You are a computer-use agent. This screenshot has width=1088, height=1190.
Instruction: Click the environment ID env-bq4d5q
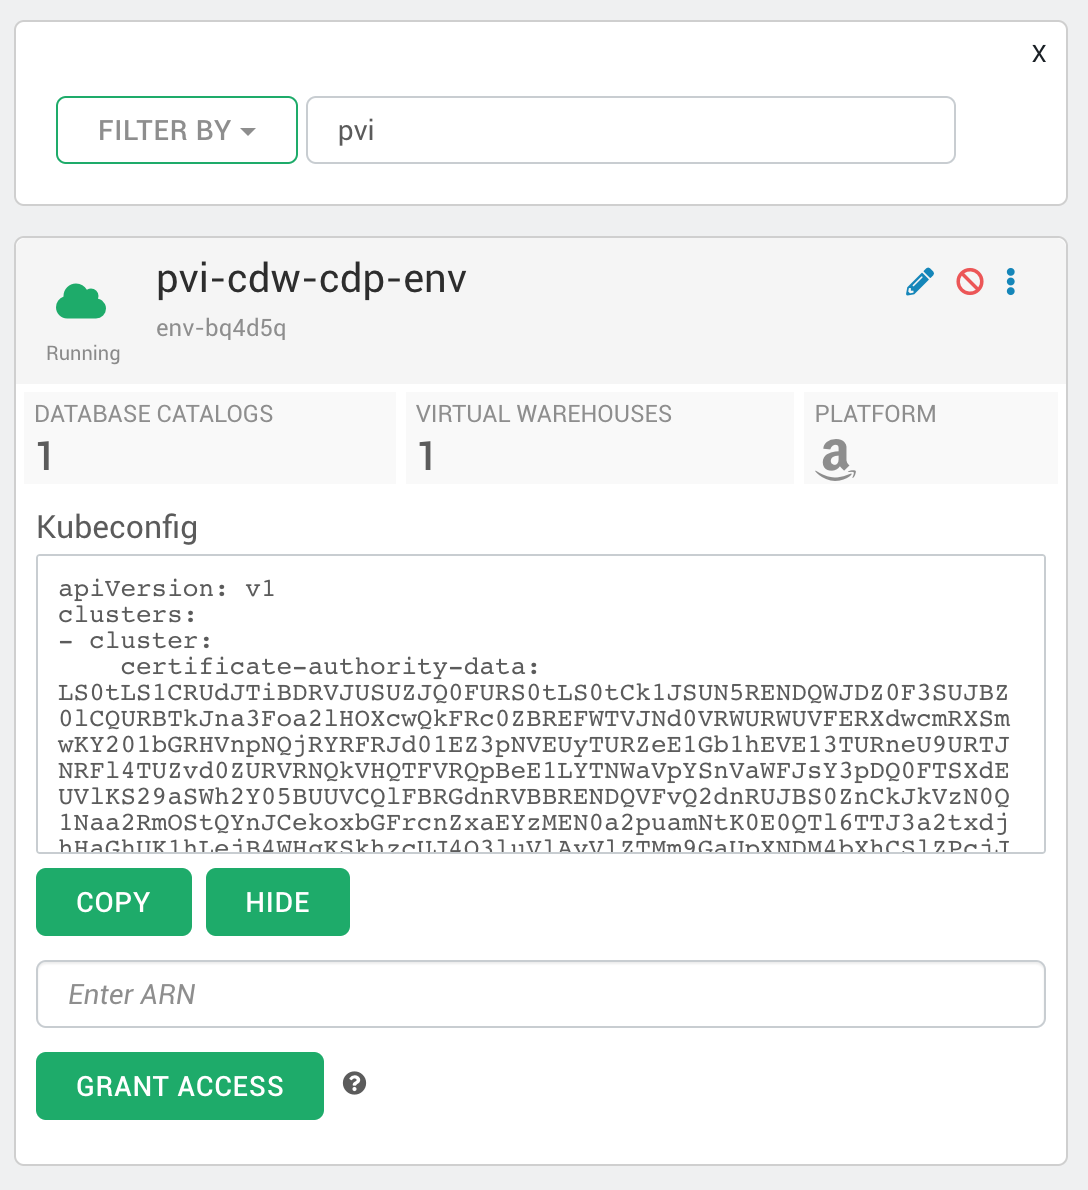pos(221,328)
